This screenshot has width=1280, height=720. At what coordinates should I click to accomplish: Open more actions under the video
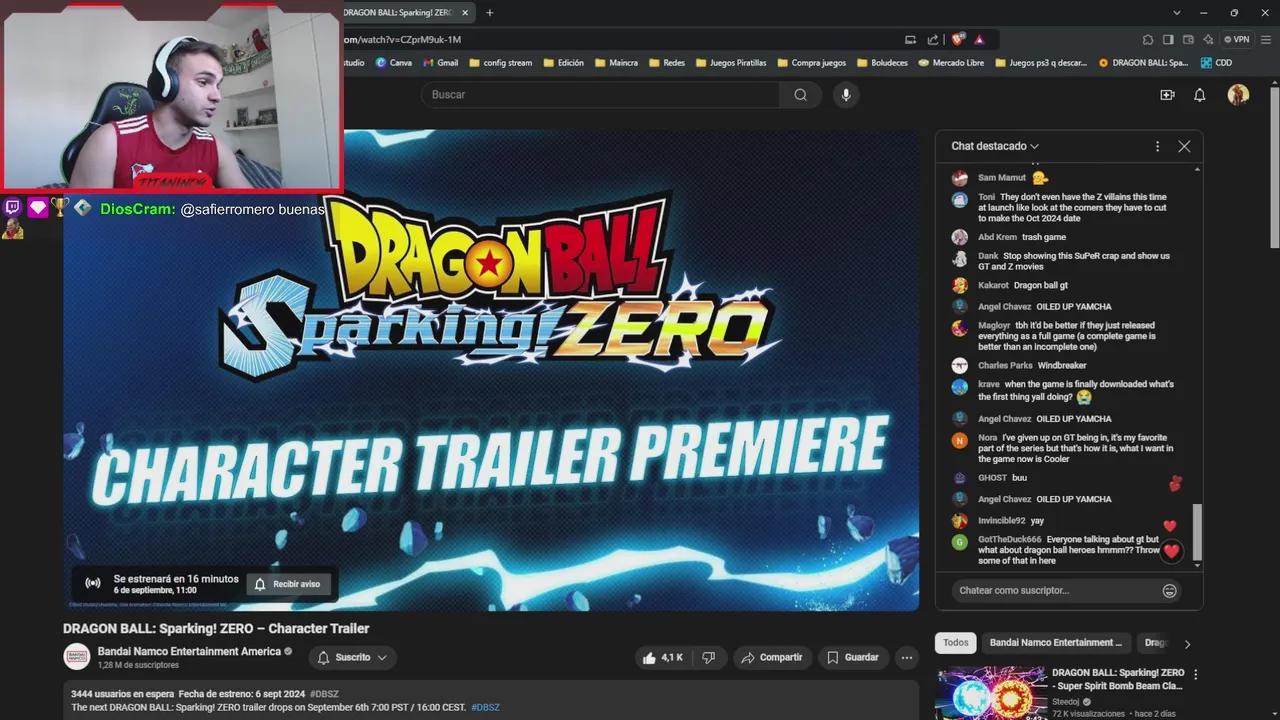907,658
